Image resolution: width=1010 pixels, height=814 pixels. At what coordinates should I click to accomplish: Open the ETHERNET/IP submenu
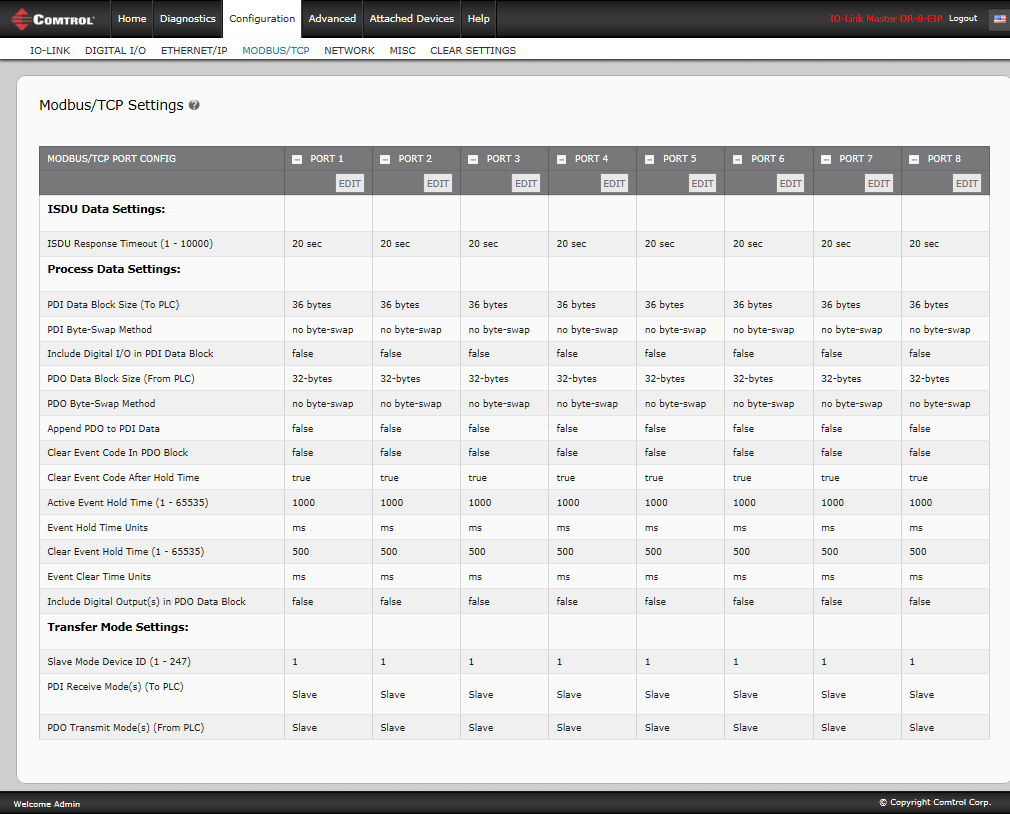point(194,50)
